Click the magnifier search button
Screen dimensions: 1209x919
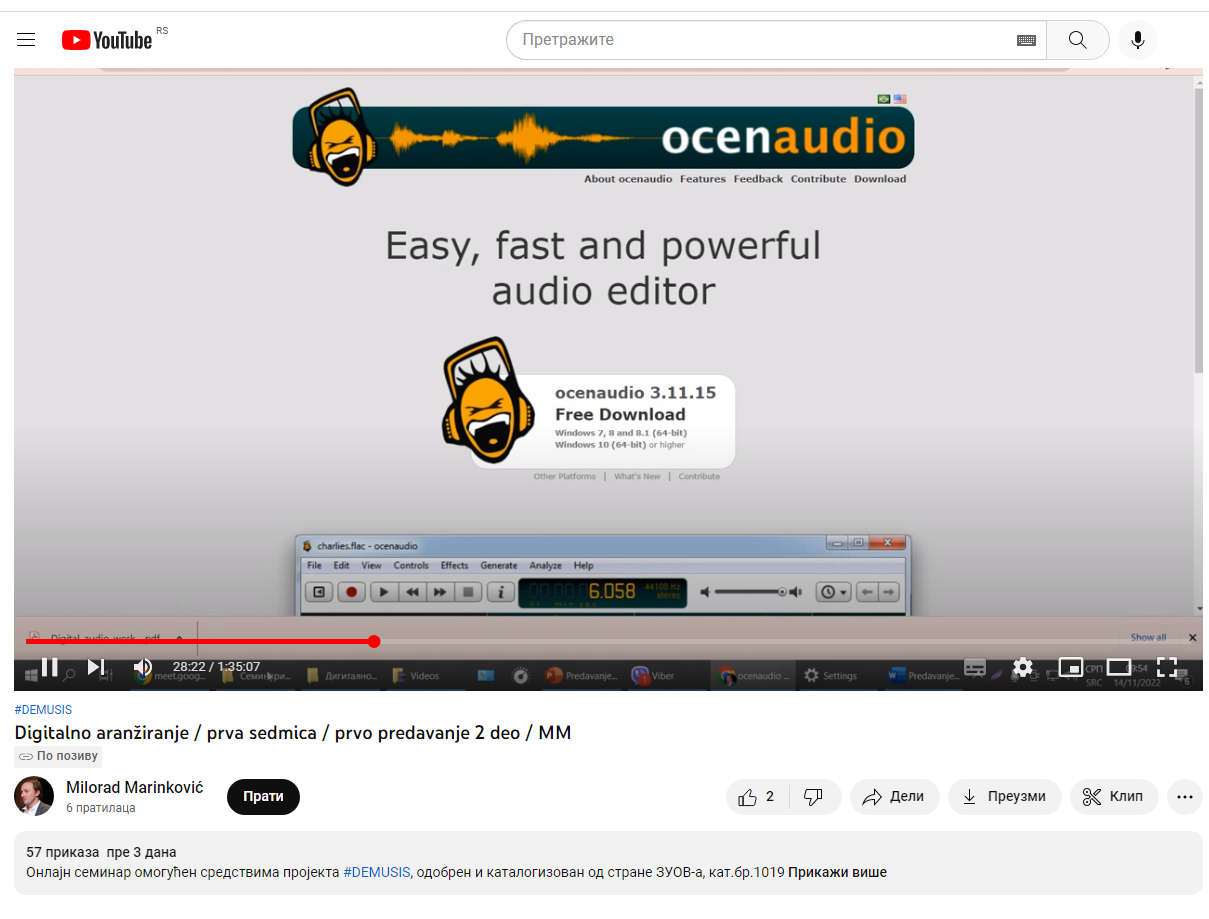[1077, 40]
